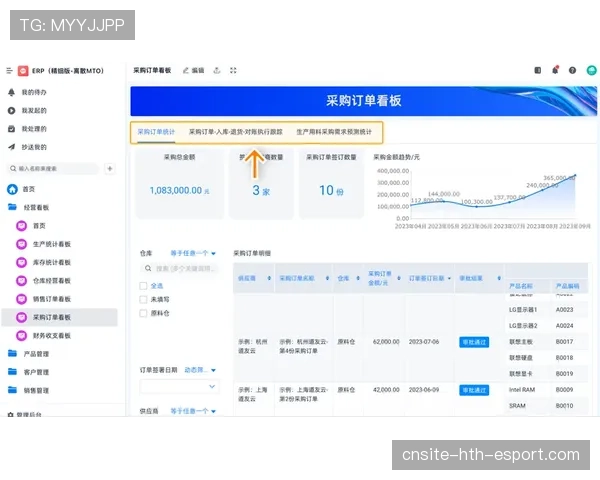Image resolution: width=600 pixels, height=480 pixels.
Task: Click product code B0010 cell
Action: (564, 406)
